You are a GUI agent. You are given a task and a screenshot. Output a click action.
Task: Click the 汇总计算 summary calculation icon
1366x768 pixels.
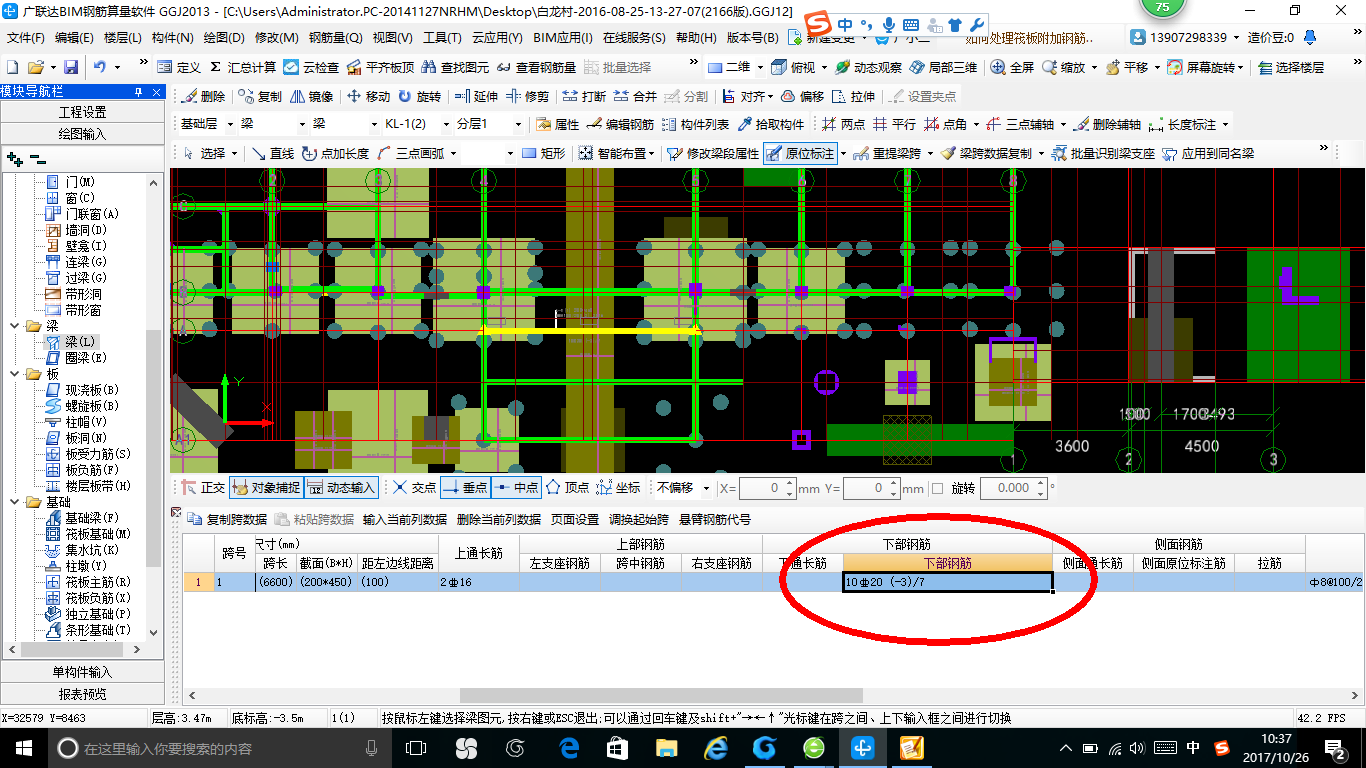coord(243,67)
